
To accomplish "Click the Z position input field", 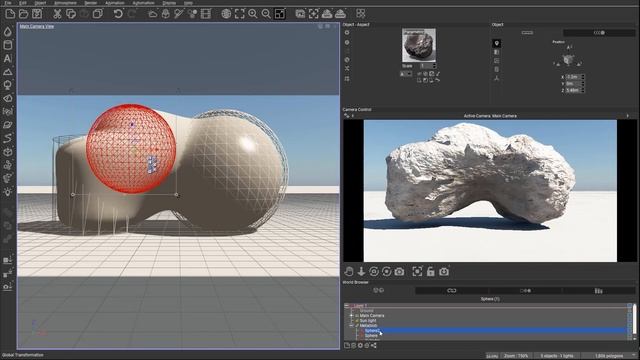I will [x=573, y=90].
